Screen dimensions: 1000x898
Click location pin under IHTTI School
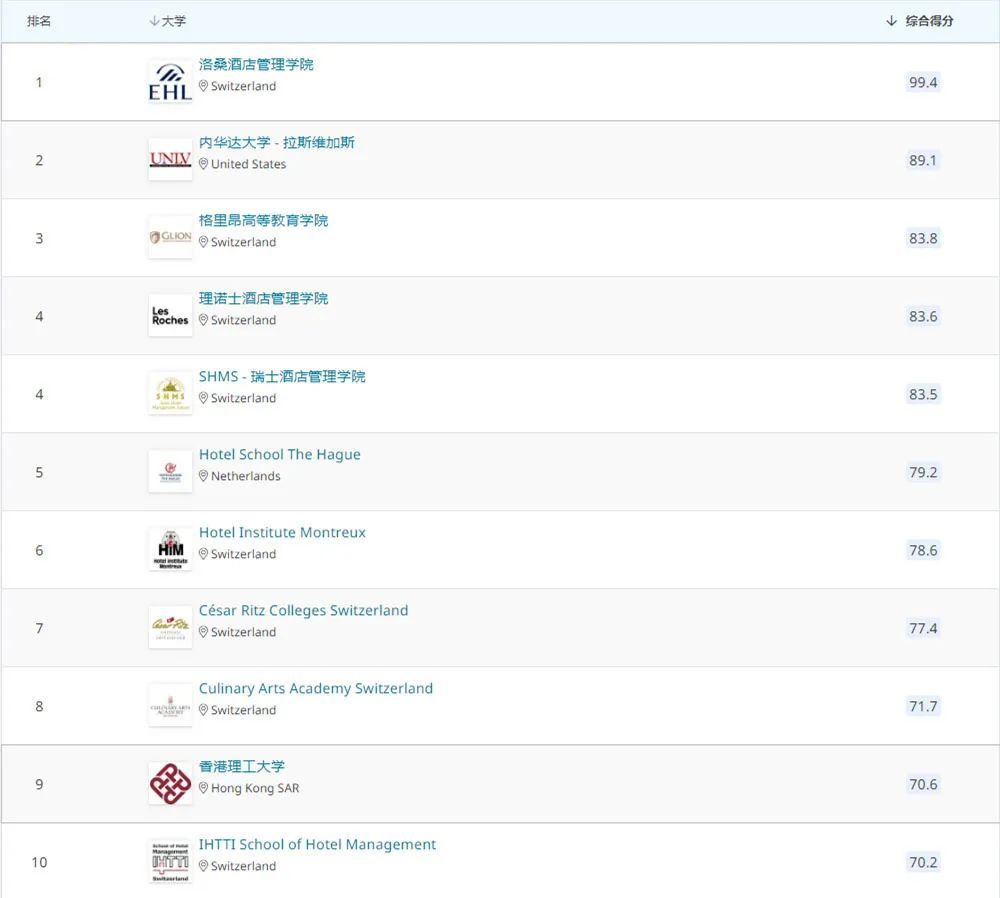coord(203,865)
